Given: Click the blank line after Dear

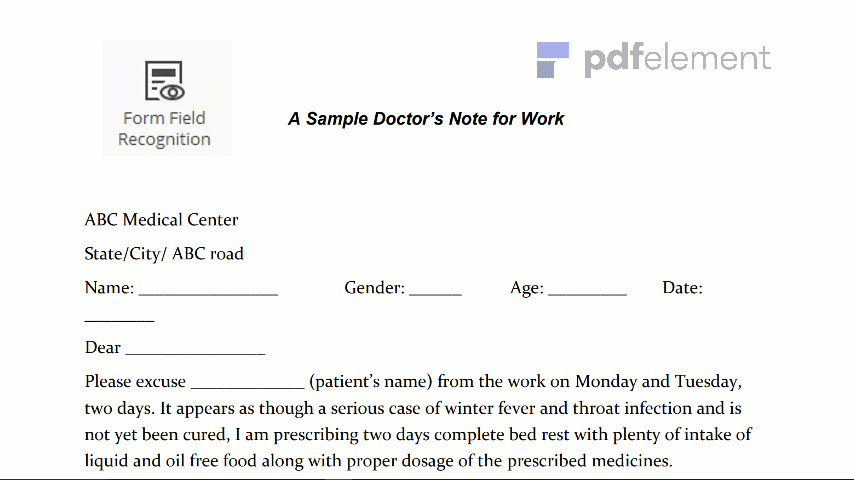Looking at the screenshot, I should coord(195,351).
